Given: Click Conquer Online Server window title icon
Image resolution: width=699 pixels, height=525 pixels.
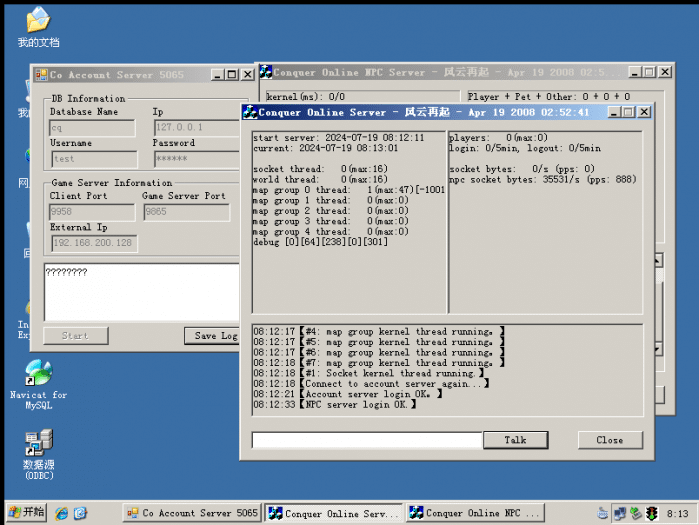Looking at the screenshot, I should coord(250,112).
